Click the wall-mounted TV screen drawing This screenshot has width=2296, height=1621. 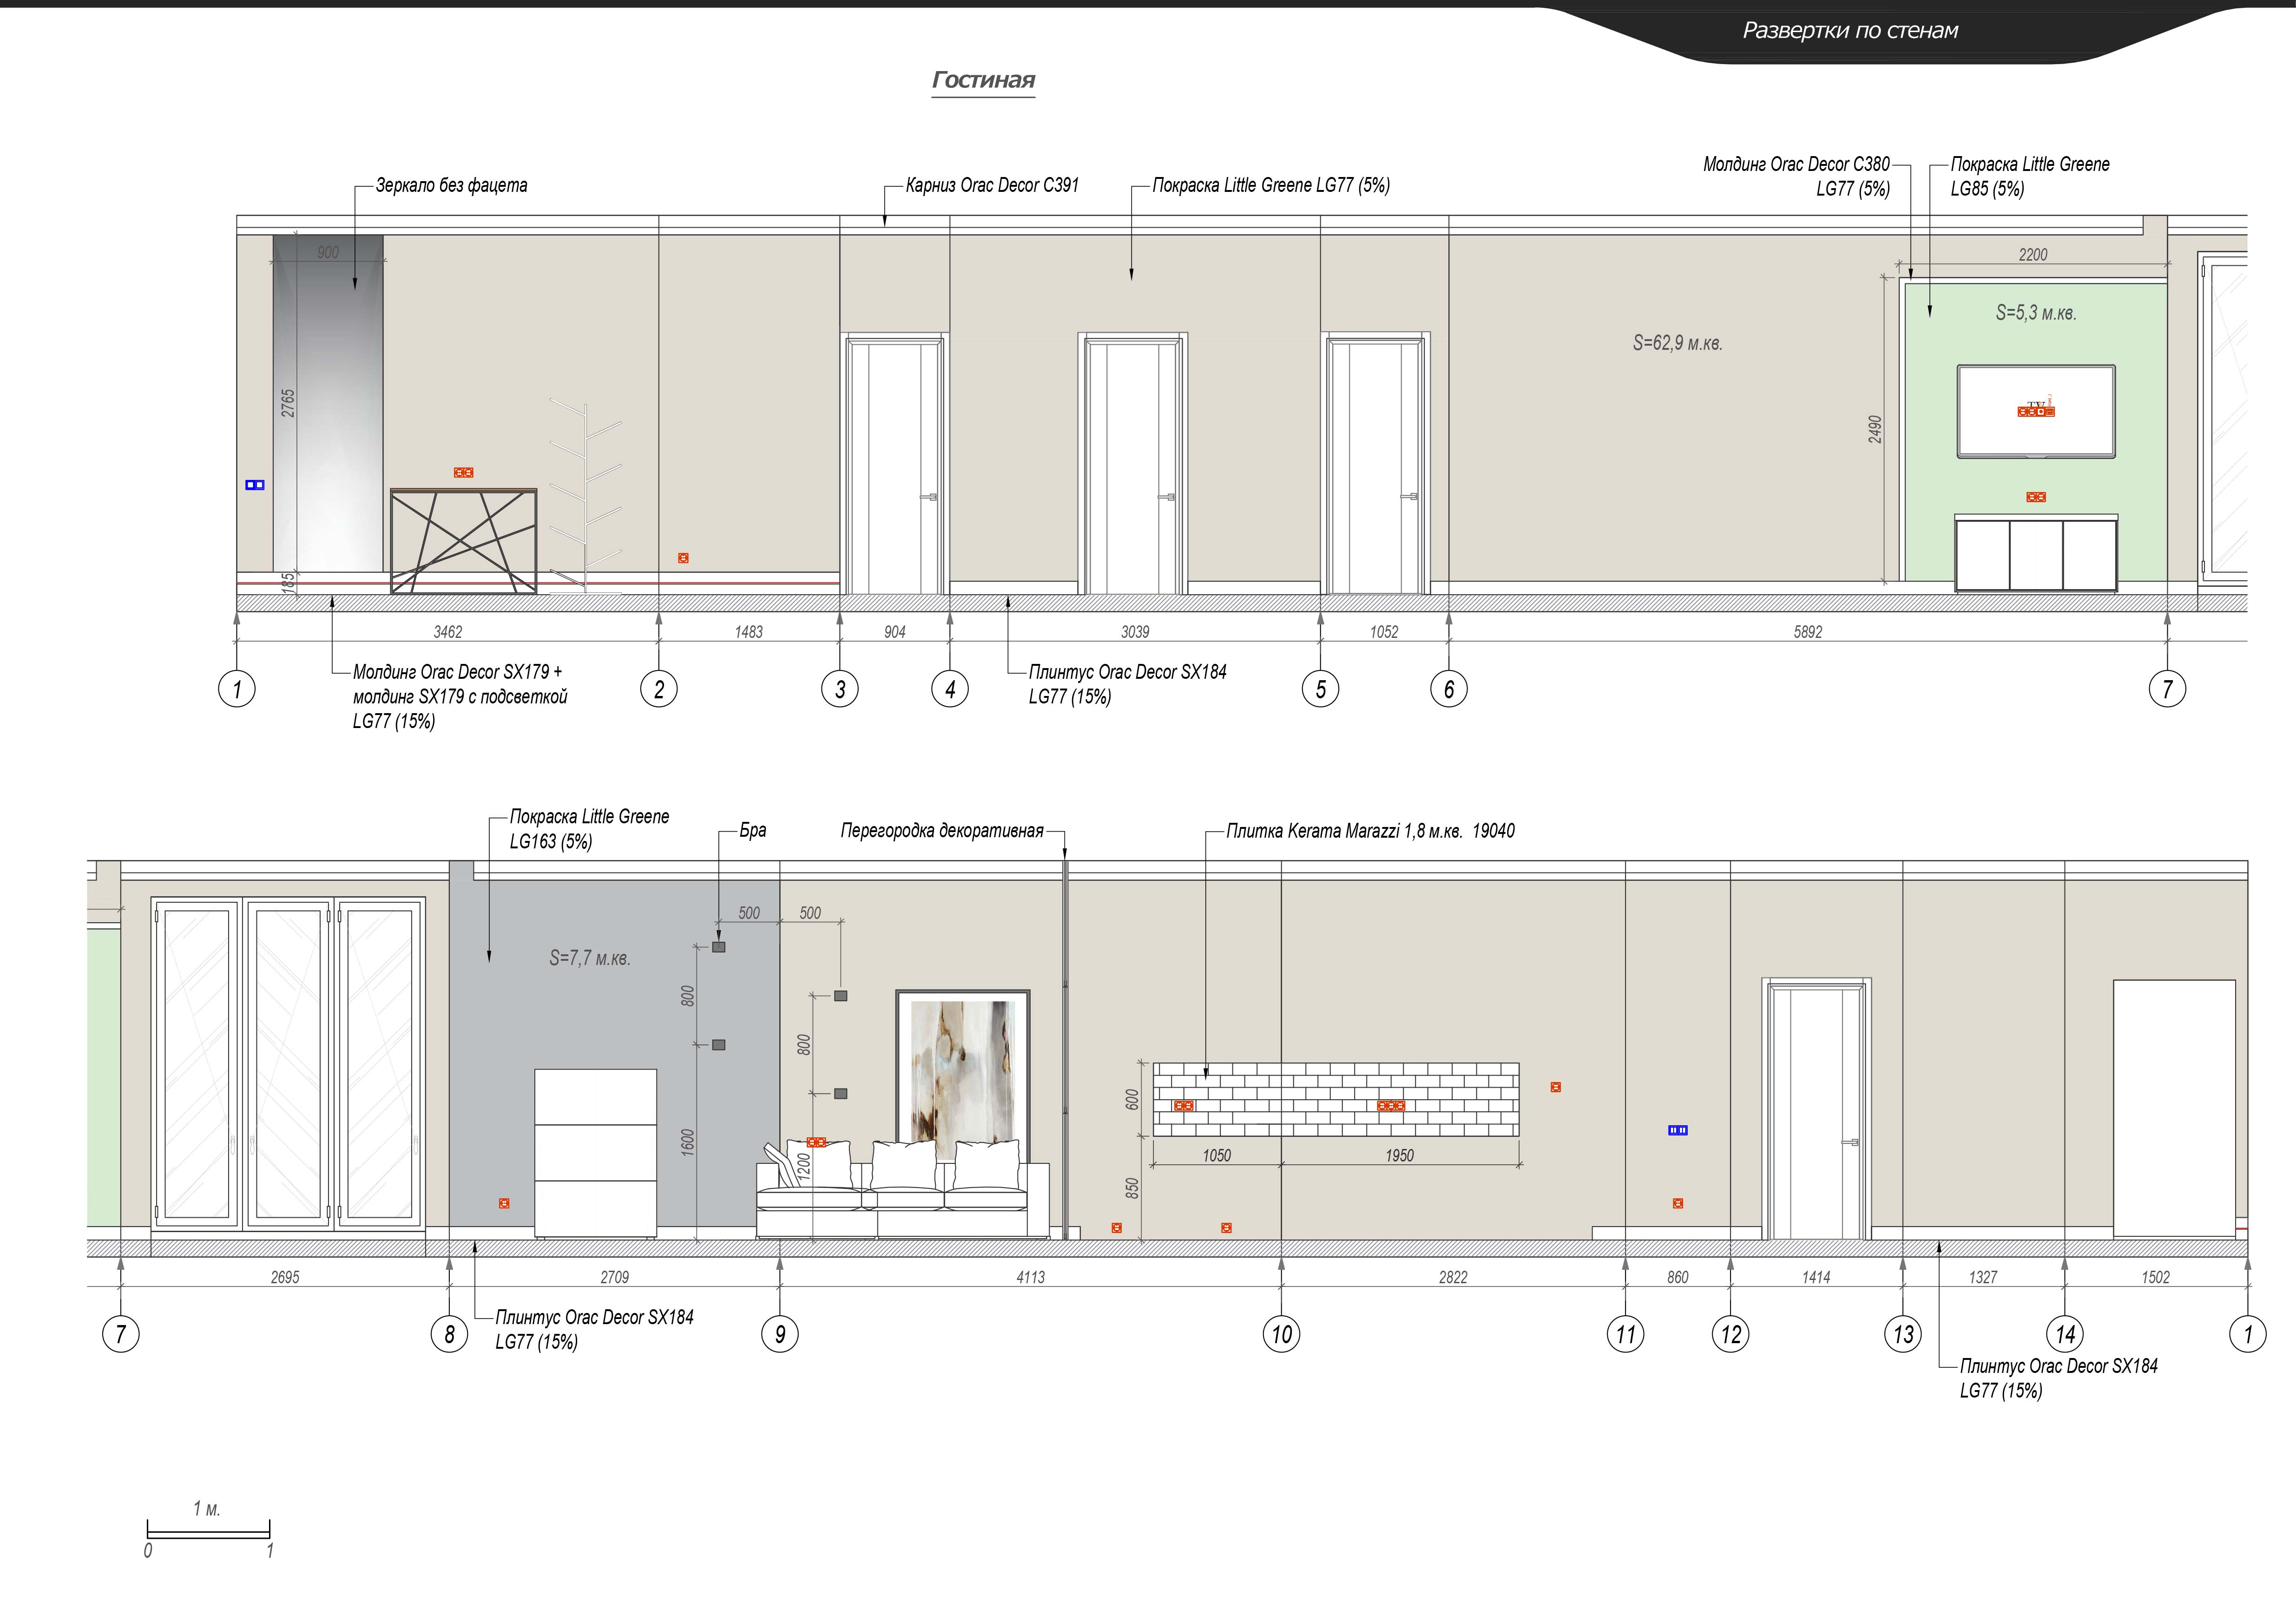(x=2036, y=412)
